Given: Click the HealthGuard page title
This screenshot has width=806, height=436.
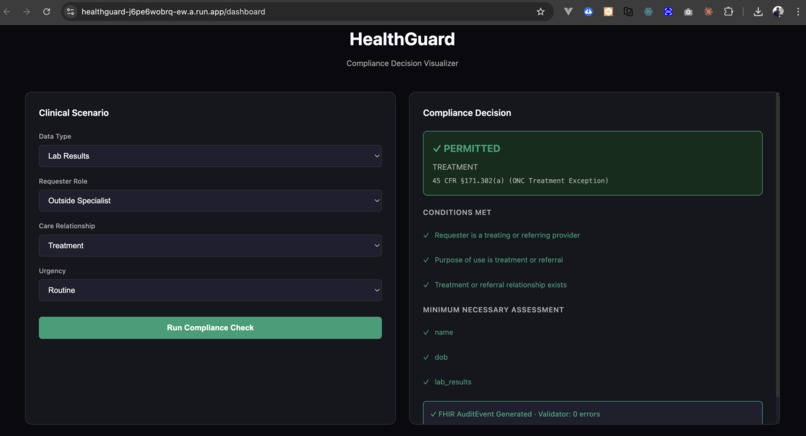Looking at the screenshot, I should pos(402,39).
